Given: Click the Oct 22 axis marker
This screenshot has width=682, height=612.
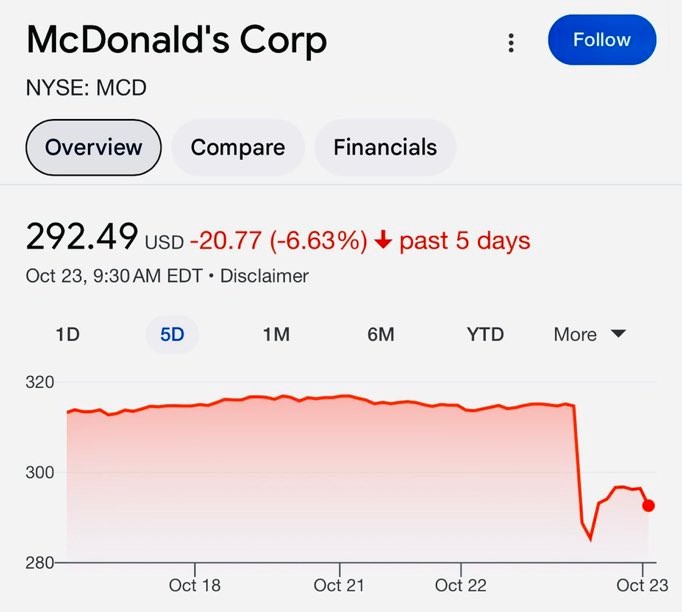Looking at the screenshot, I should (461, 585).
